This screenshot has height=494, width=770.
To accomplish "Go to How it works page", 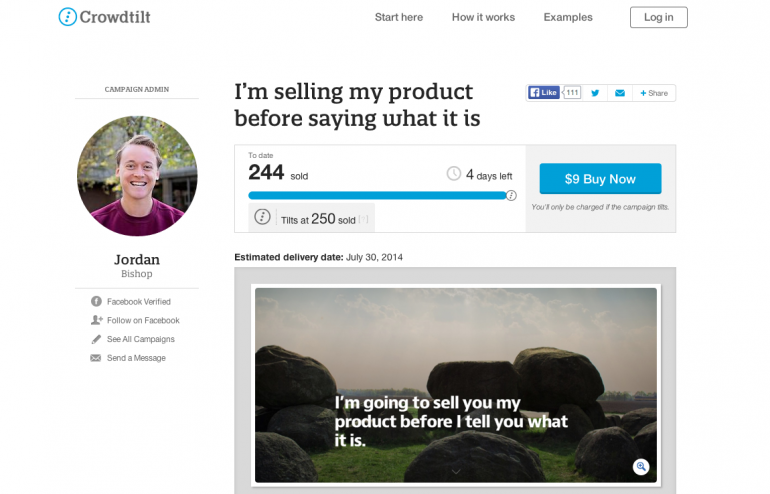I will 483,17.
